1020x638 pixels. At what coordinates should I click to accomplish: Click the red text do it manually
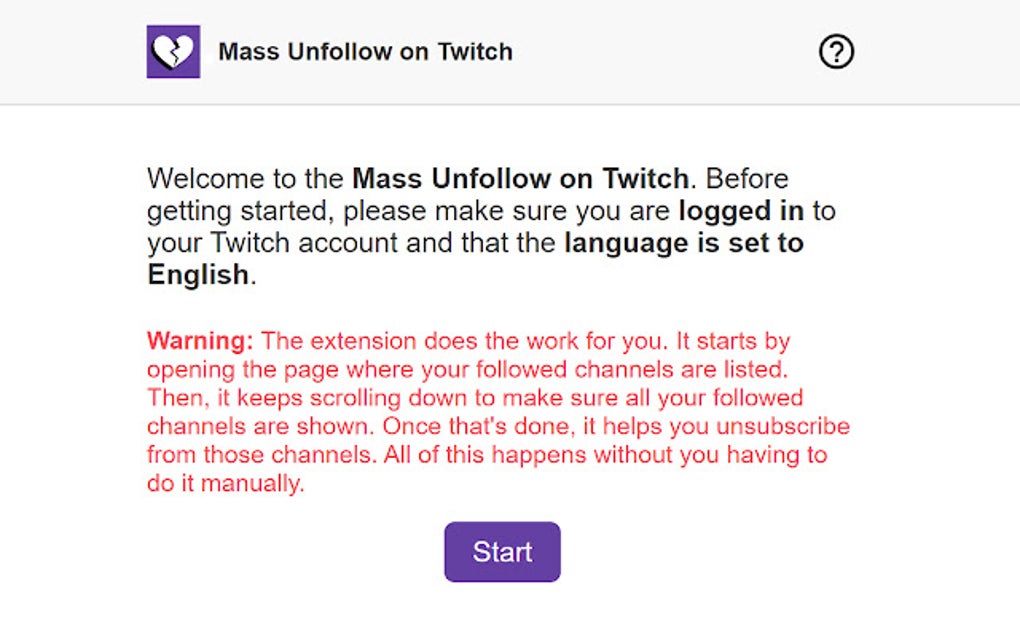224,485
